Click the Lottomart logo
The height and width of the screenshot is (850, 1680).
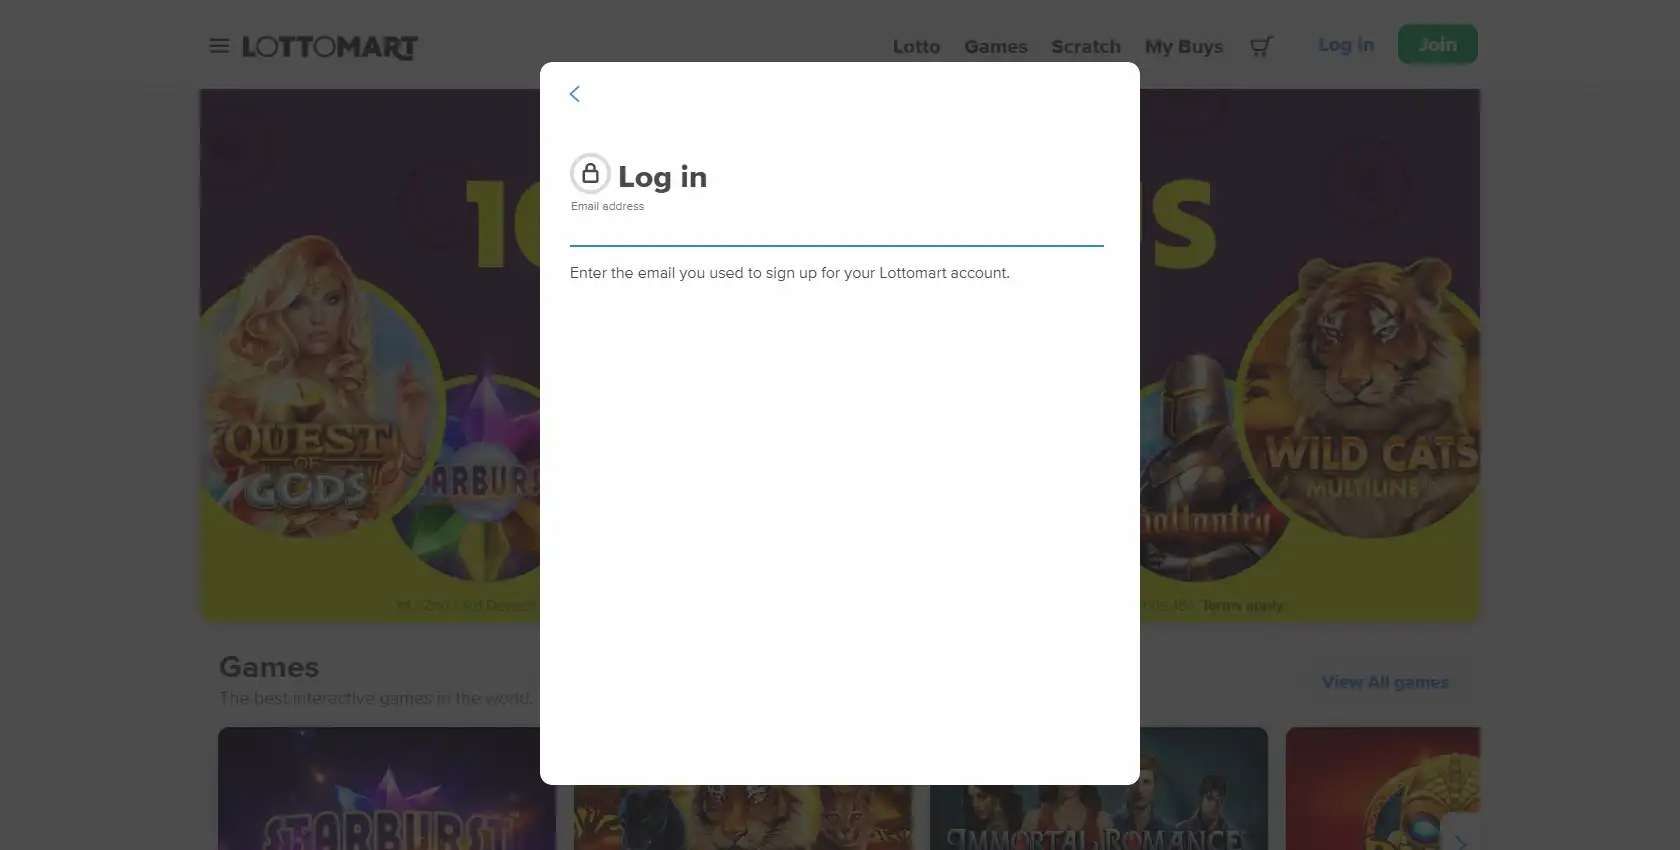[330, 47]
